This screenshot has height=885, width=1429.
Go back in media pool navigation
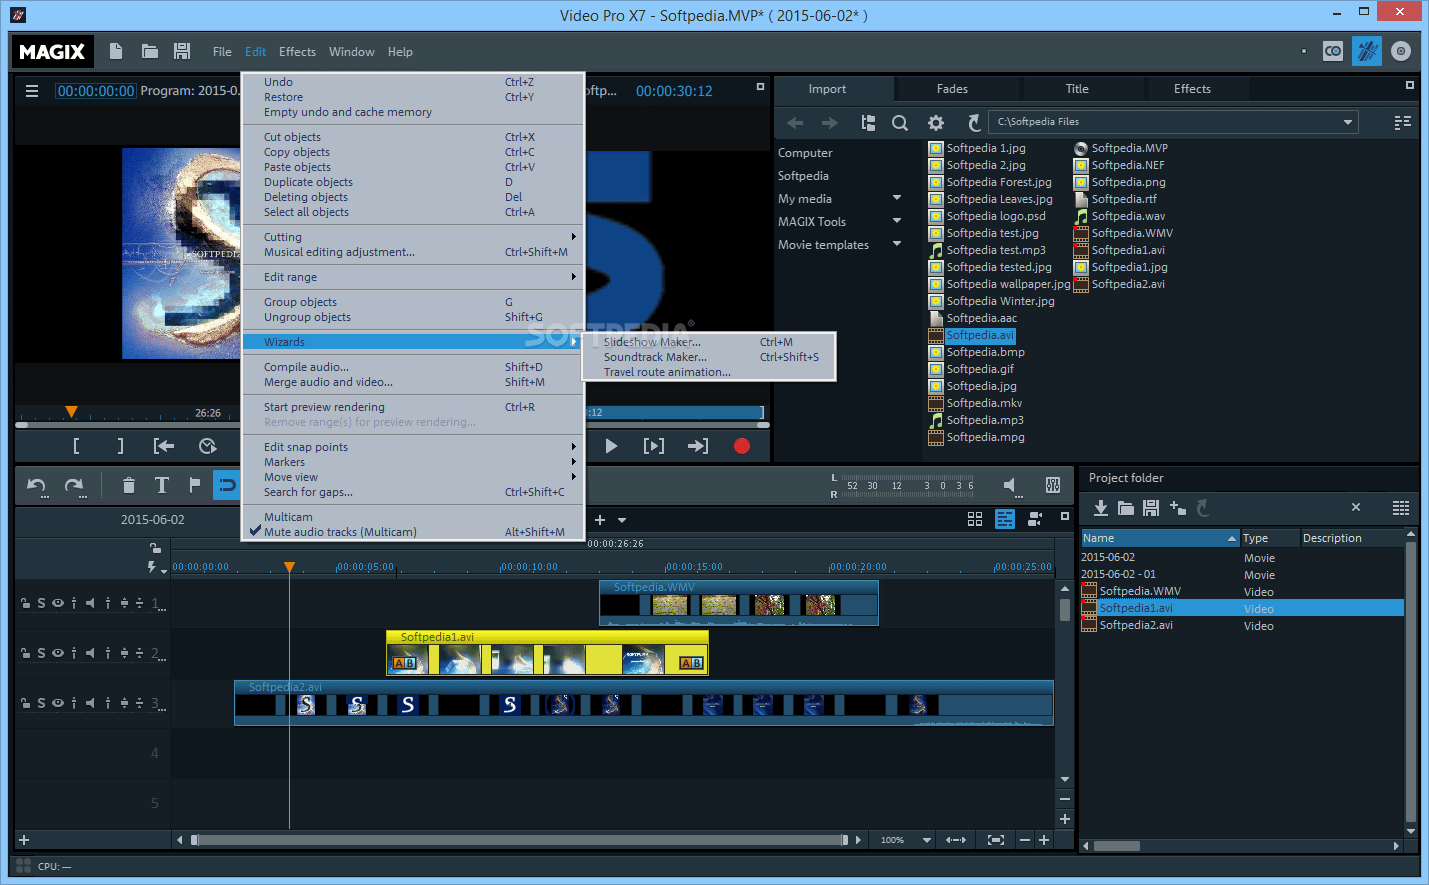795,123
